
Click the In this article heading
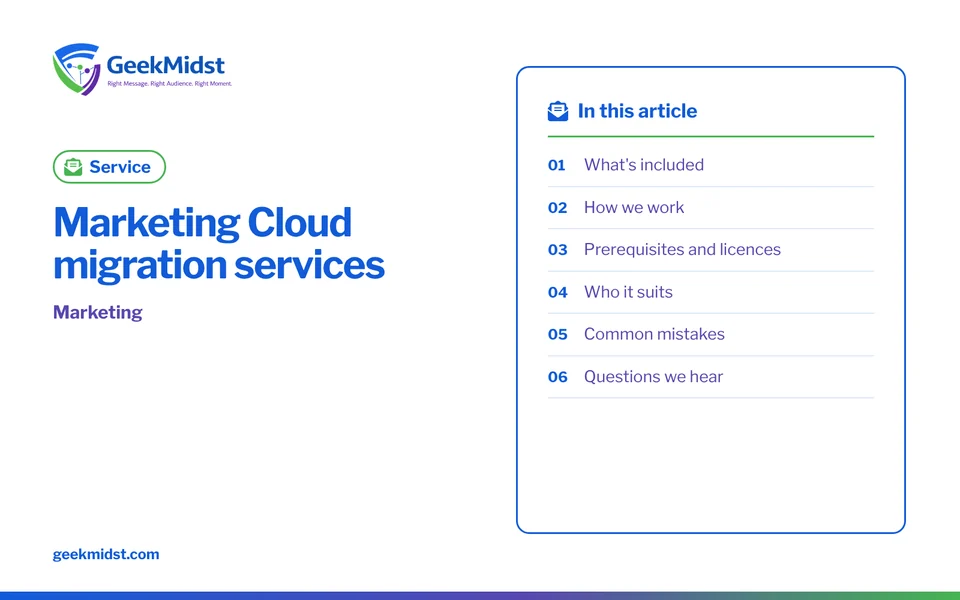pos(637,111)
